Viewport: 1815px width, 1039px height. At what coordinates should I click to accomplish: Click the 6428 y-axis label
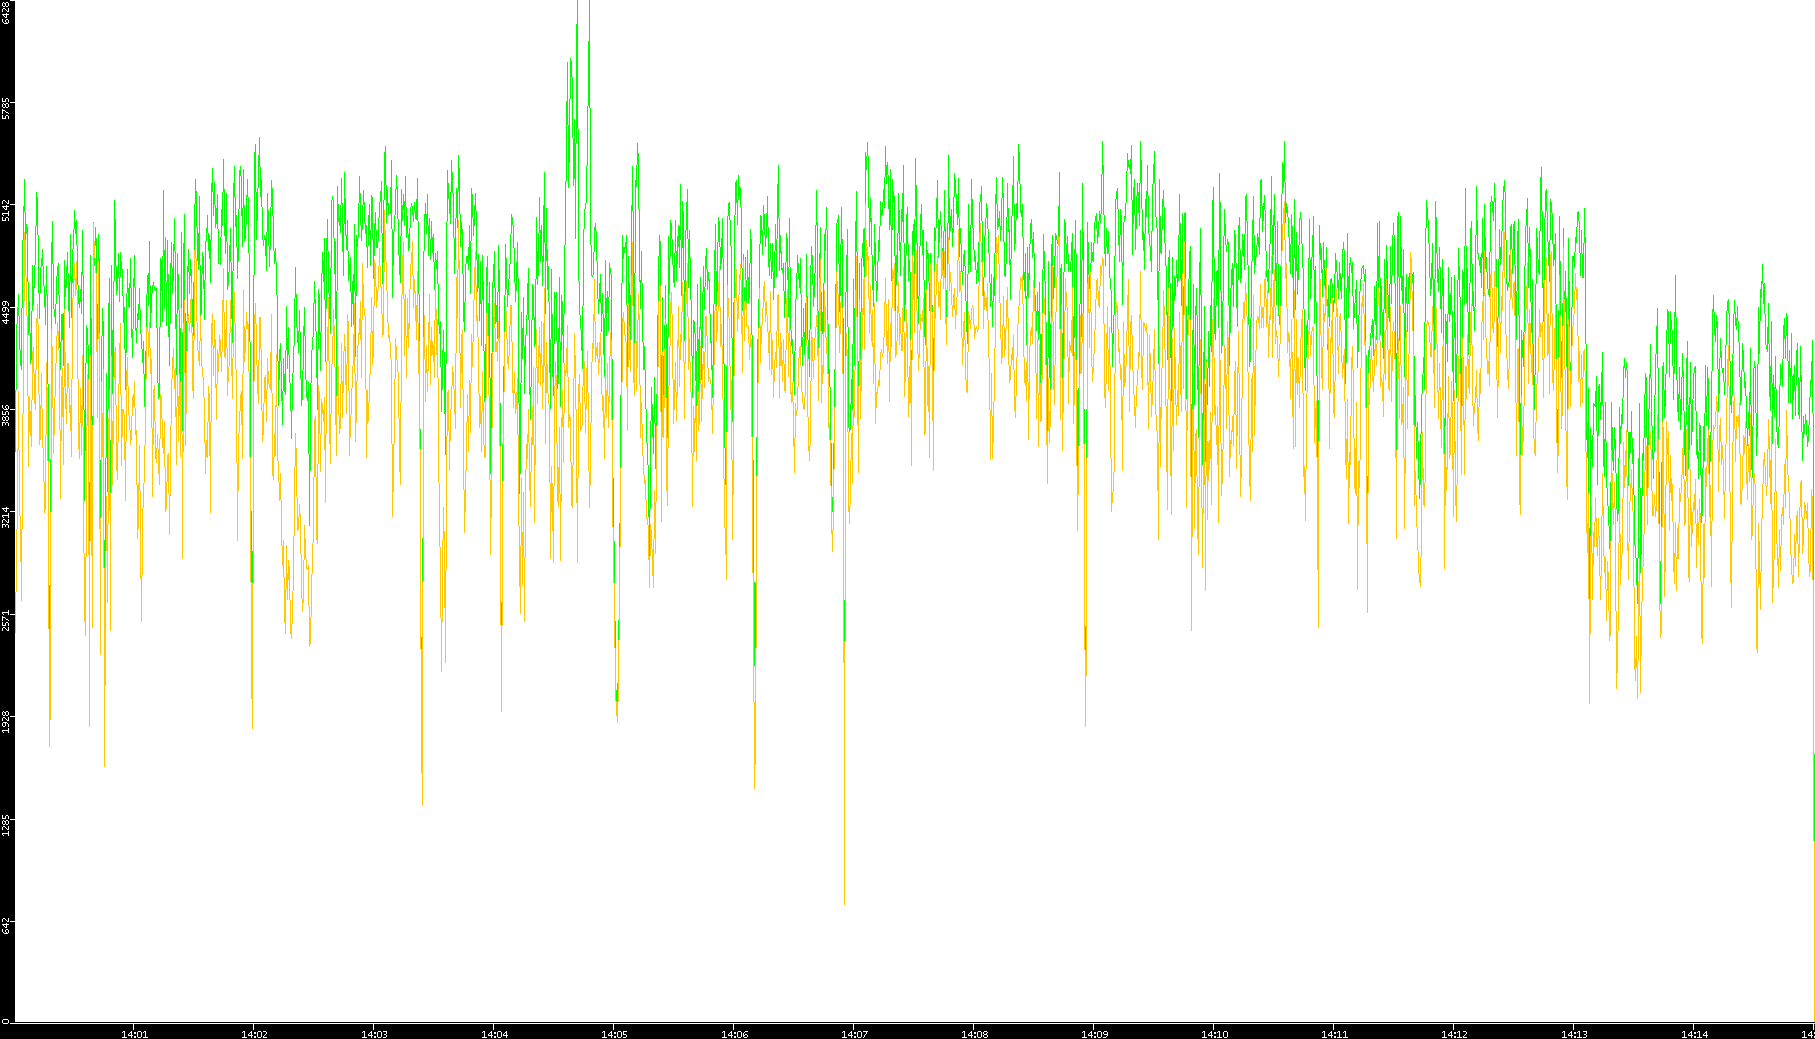6,13
